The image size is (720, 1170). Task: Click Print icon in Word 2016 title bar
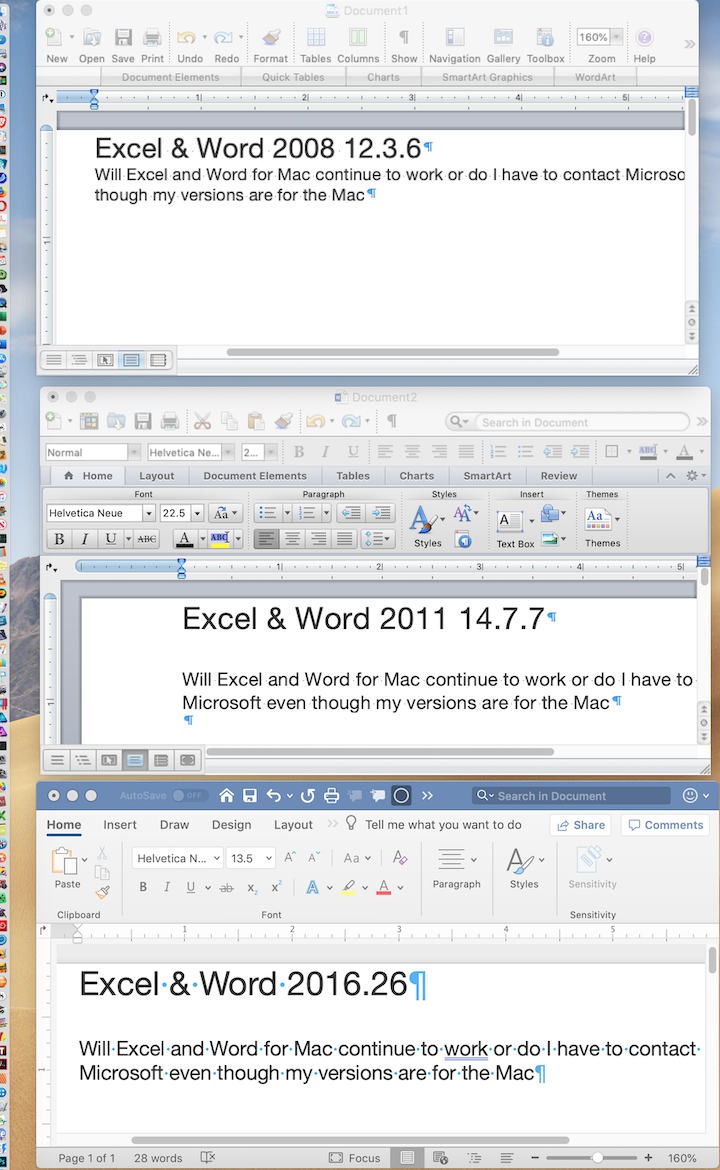(332, 795)
